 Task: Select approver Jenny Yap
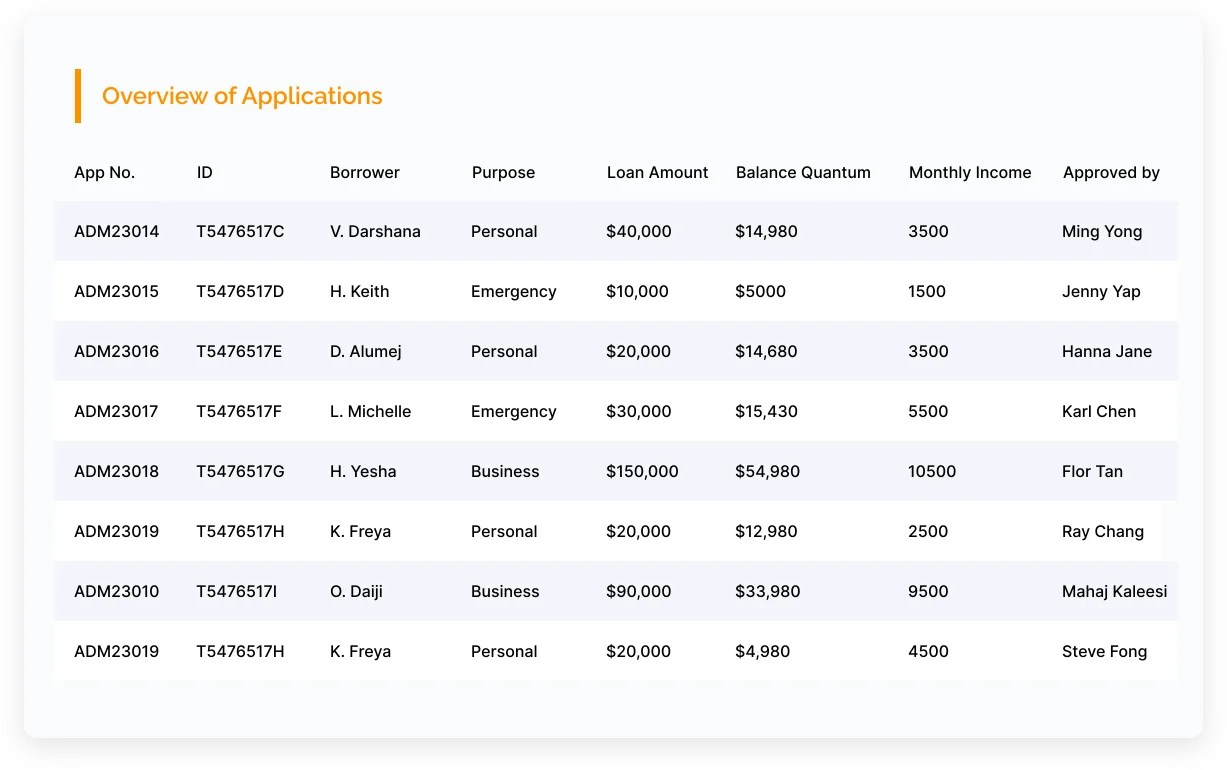pos(1101,291)
